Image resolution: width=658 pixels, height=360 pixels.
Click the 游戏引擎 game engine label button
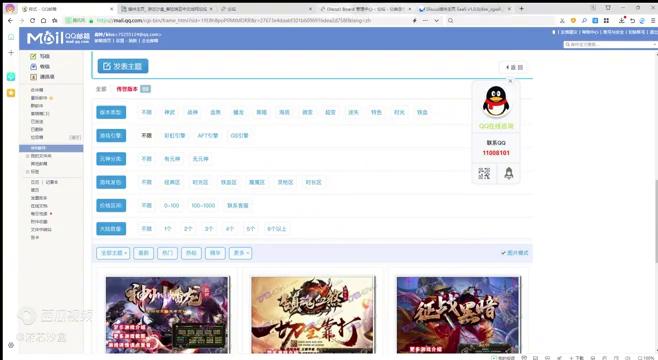(x=111, y=136)
